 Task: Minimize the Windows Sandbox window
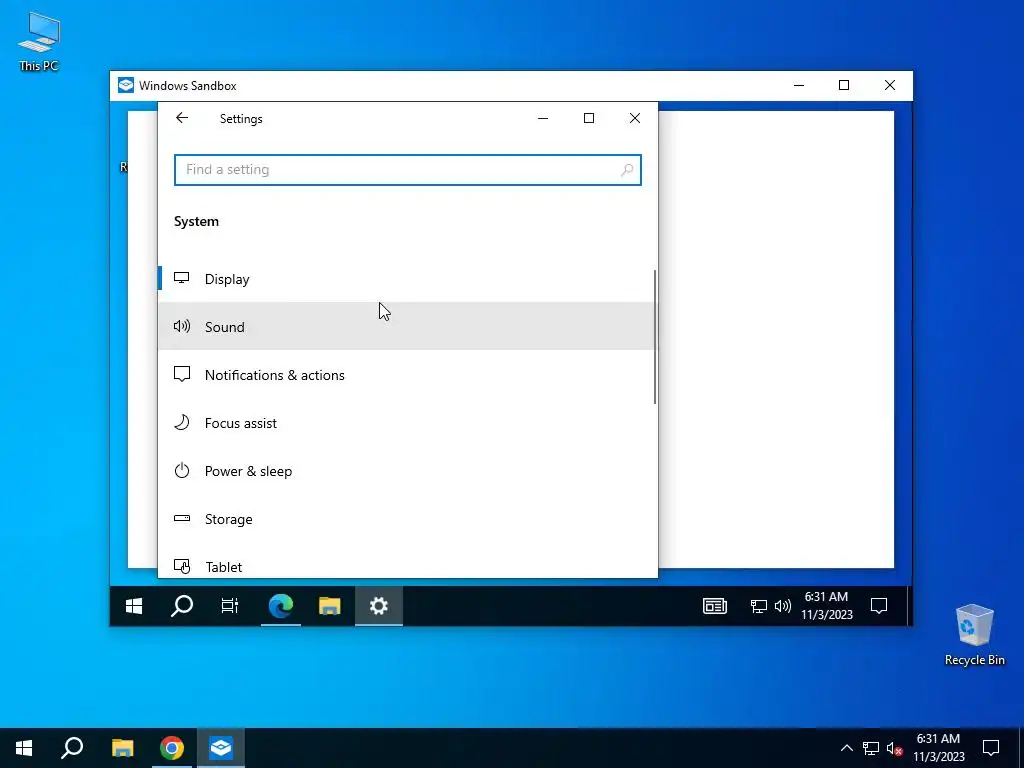point(799,86)
